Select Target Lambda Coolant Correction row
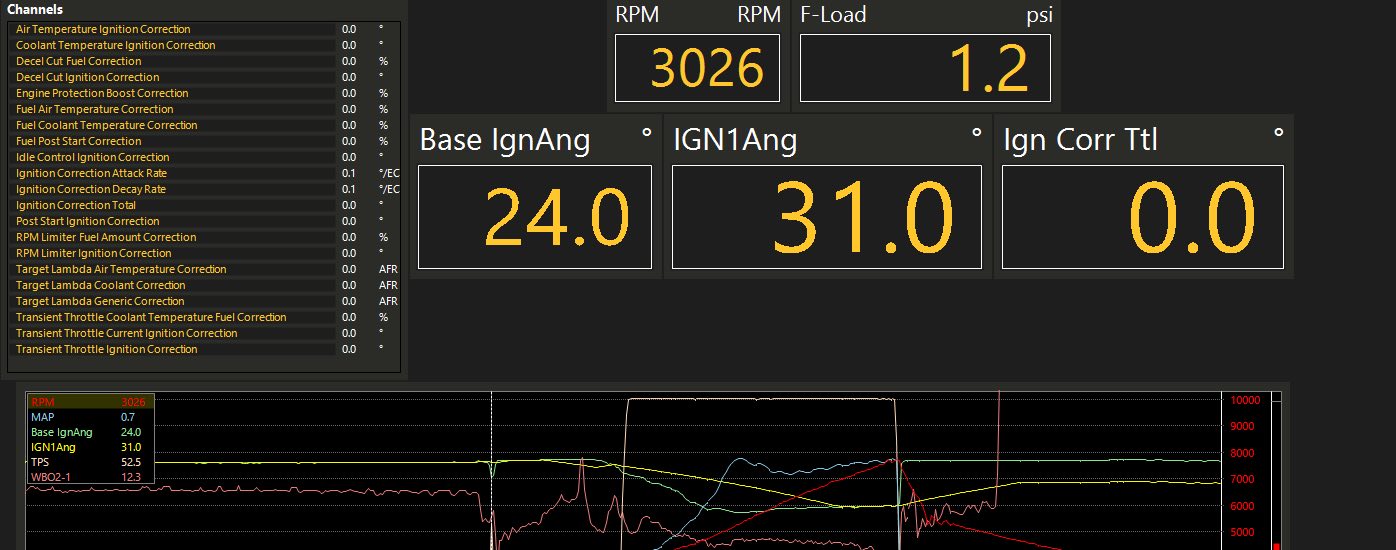The width and height of the screenshot is (1396, 550). [x=204, y=285]
